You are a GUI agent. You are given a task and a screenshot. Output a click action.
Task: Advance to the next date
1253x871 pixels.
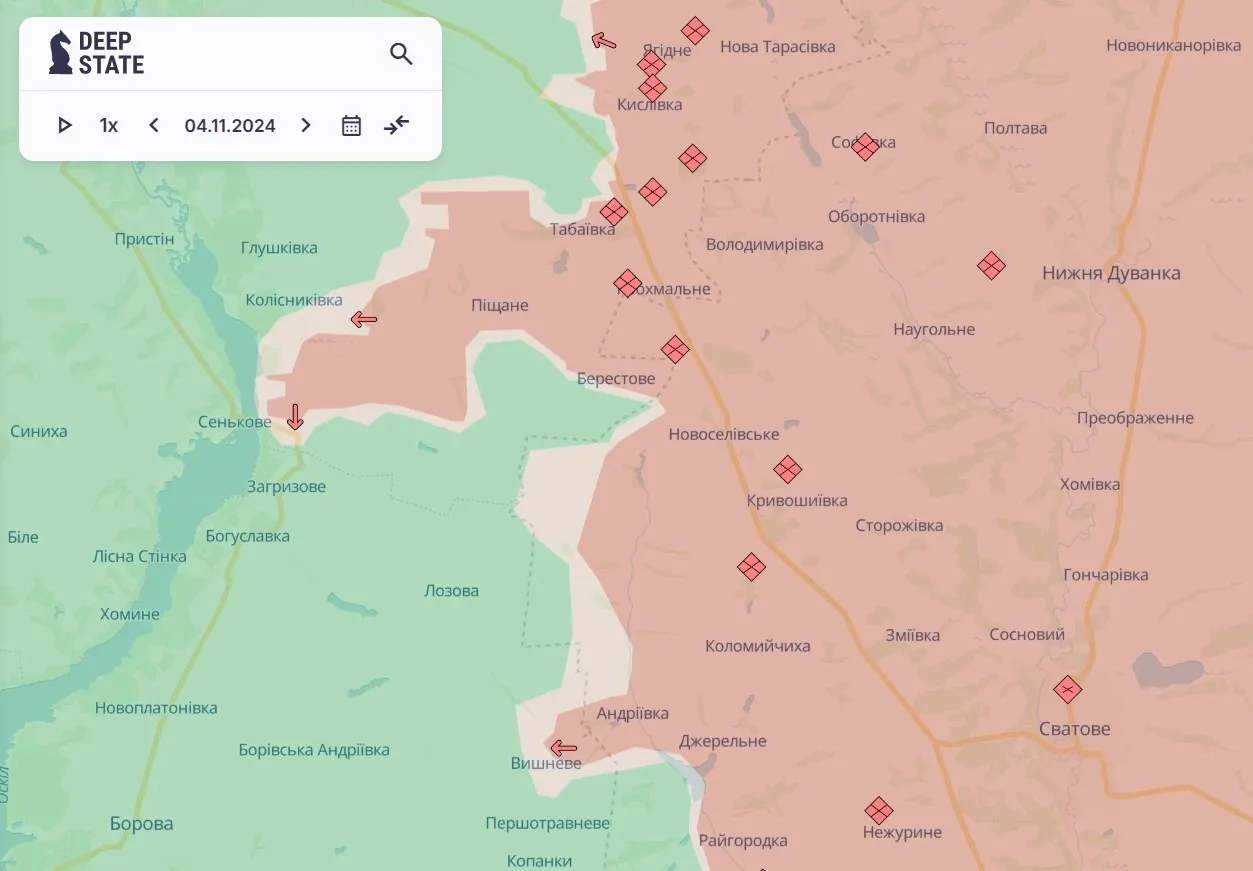(306, 125)
